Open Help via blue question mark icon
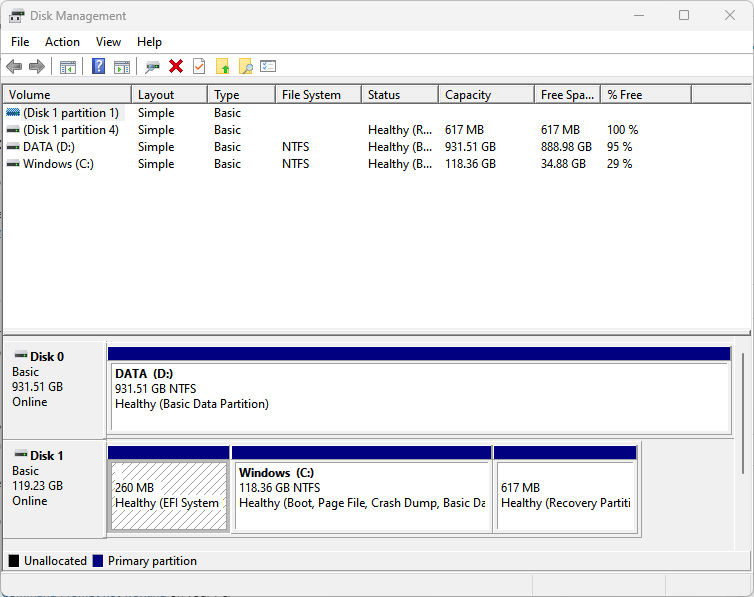 [x=98, y=67]
